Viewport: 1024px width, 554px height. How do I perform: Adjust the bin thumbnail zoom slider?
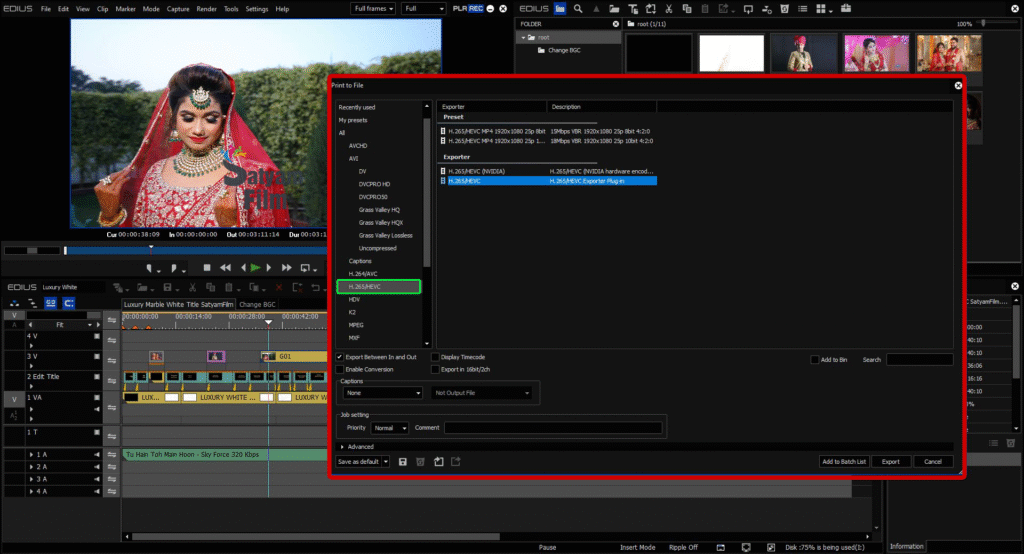(984, 24)
